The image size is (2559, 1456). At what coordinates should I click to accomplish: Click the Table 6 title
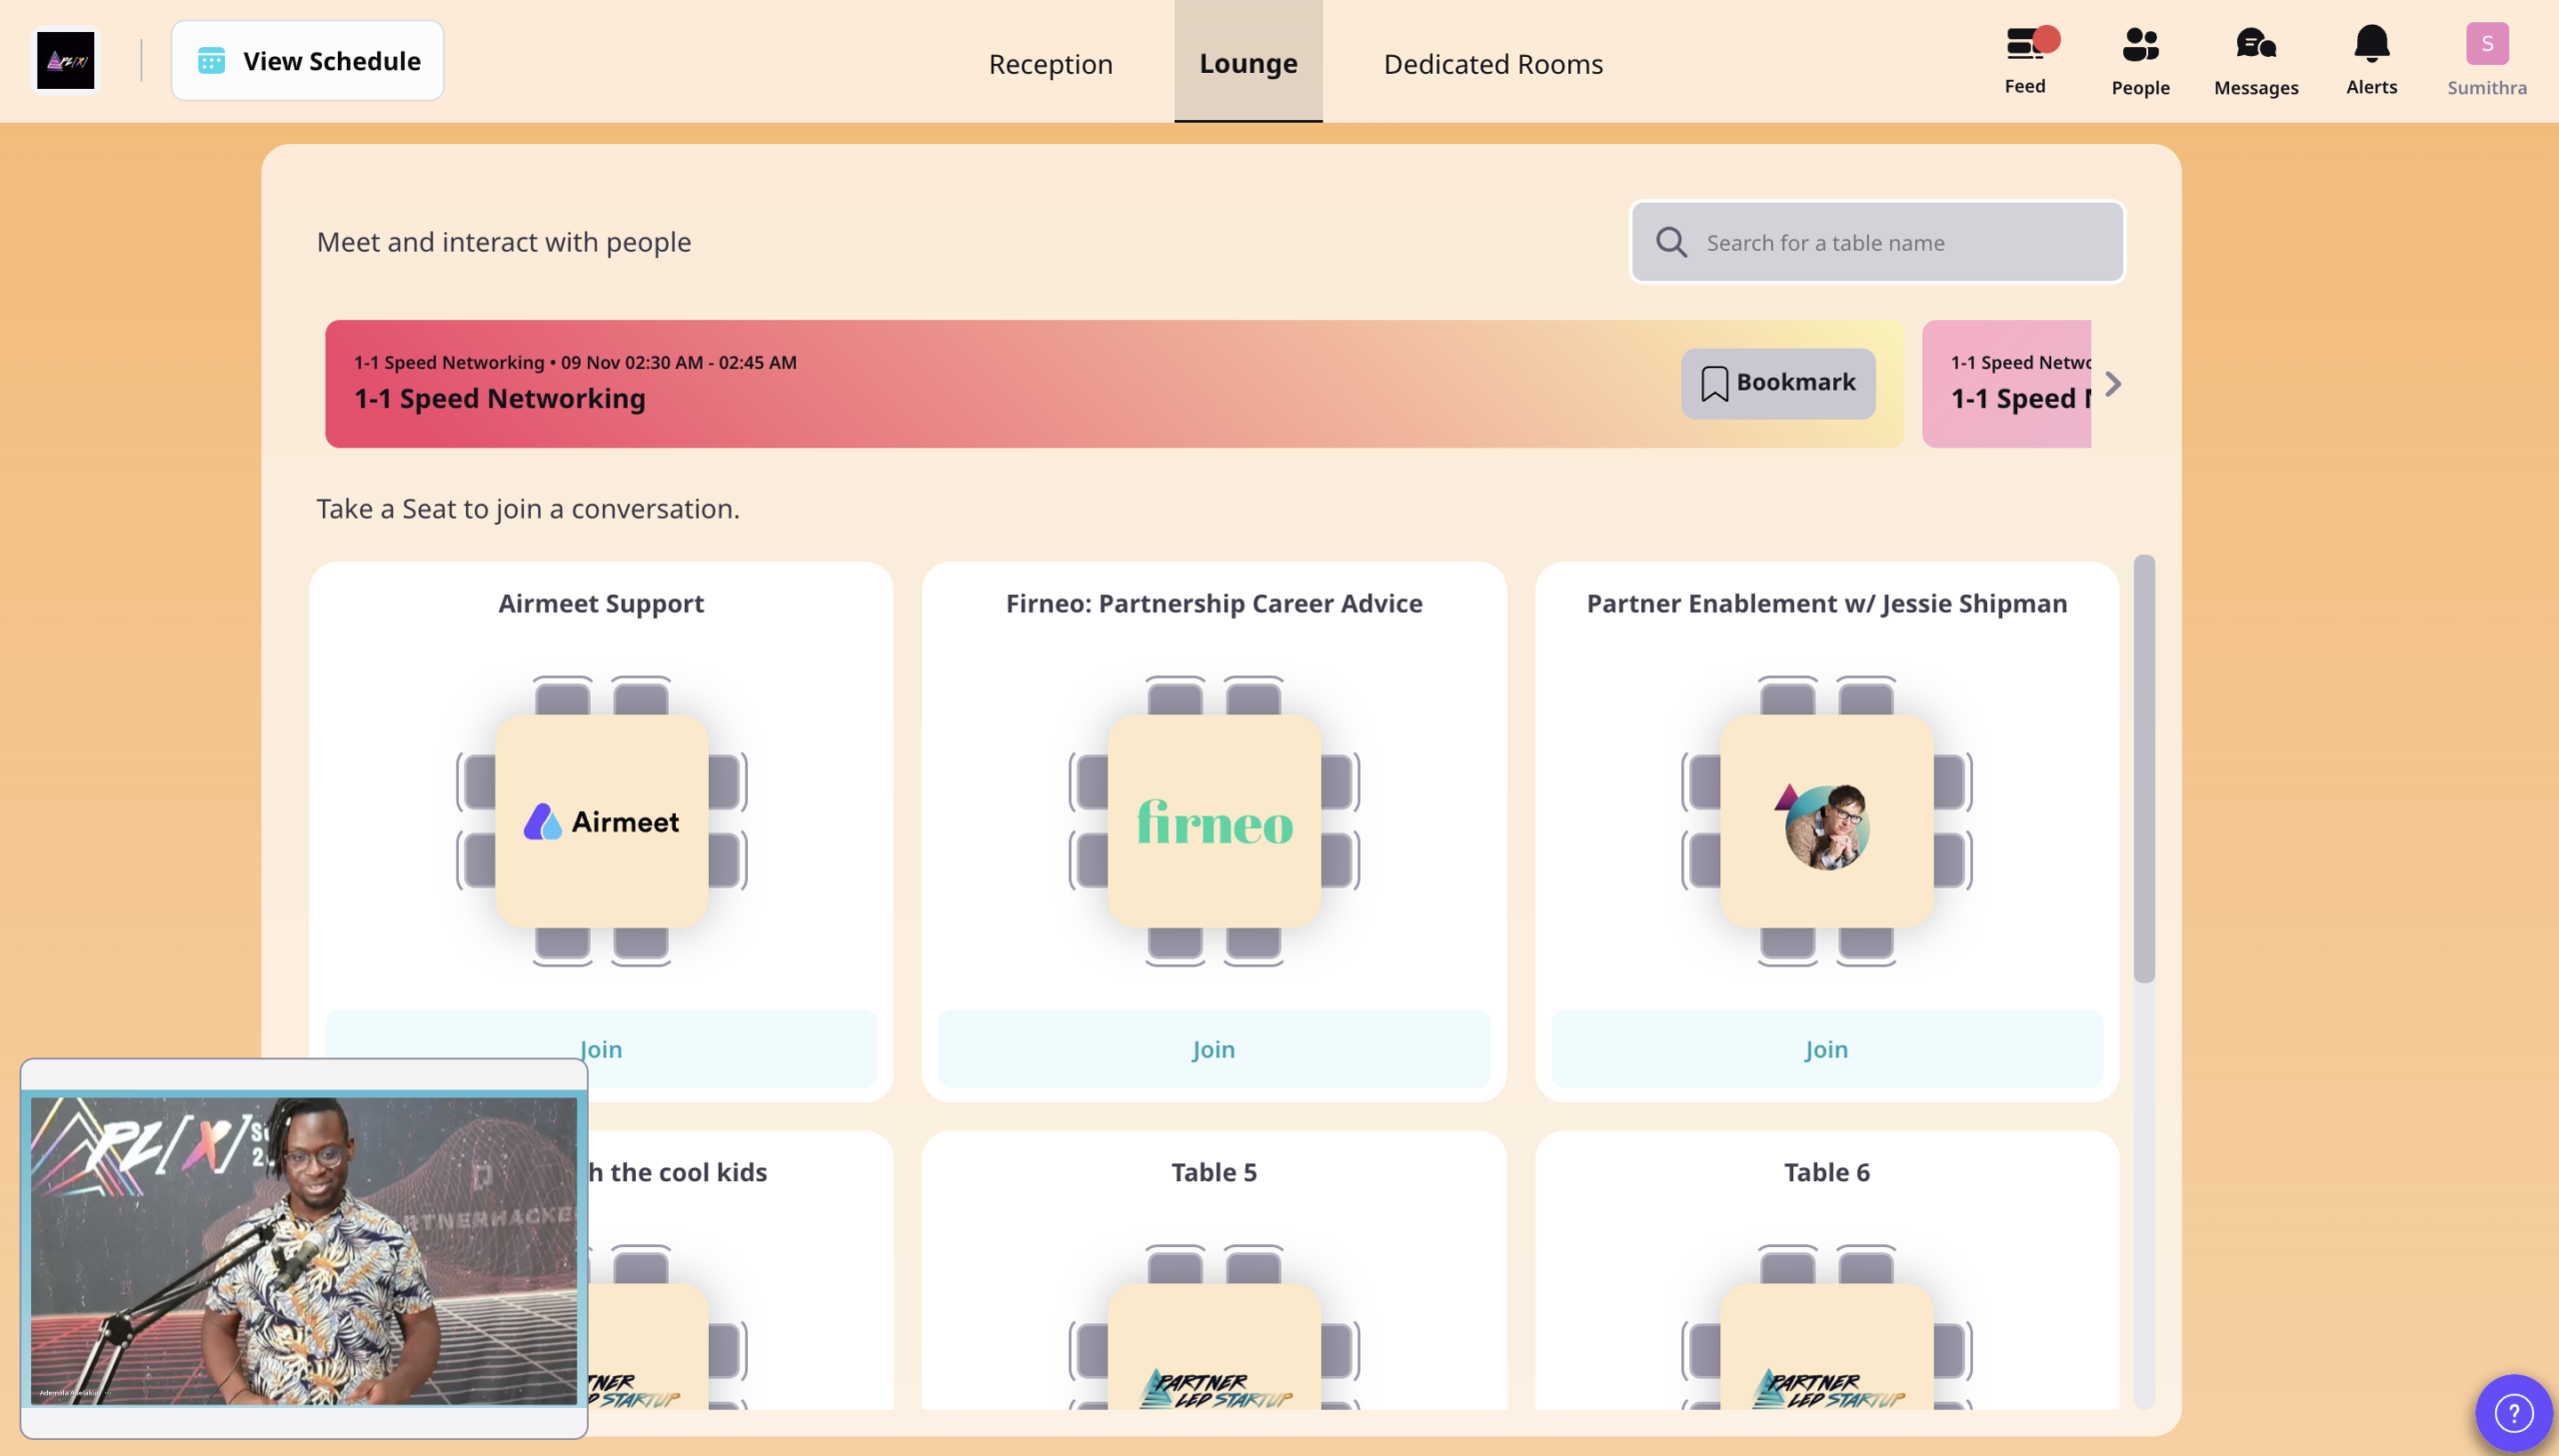pos(1826,1172)
